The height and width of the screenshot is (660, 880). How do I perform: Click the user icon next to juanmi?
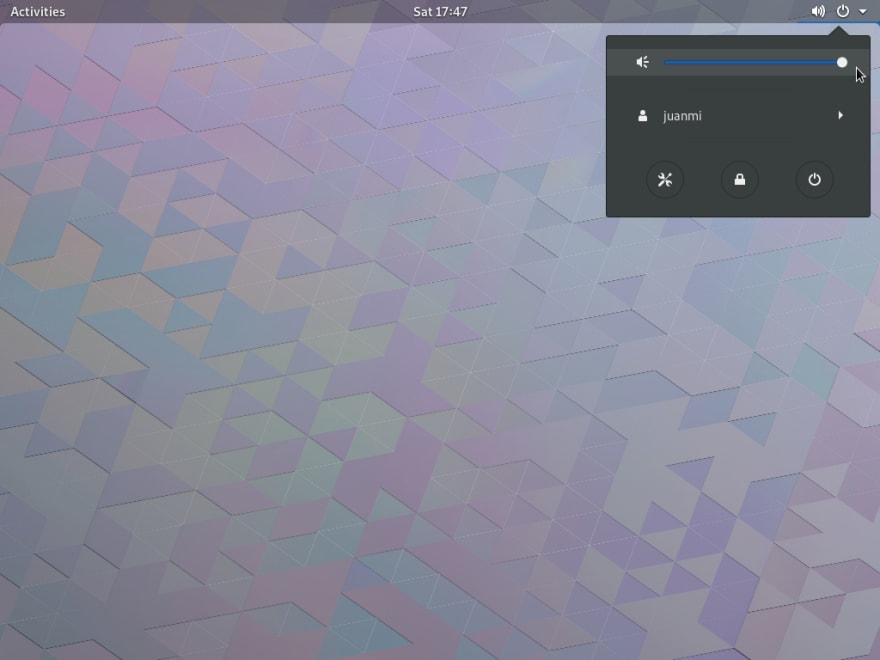pos(643,116)
